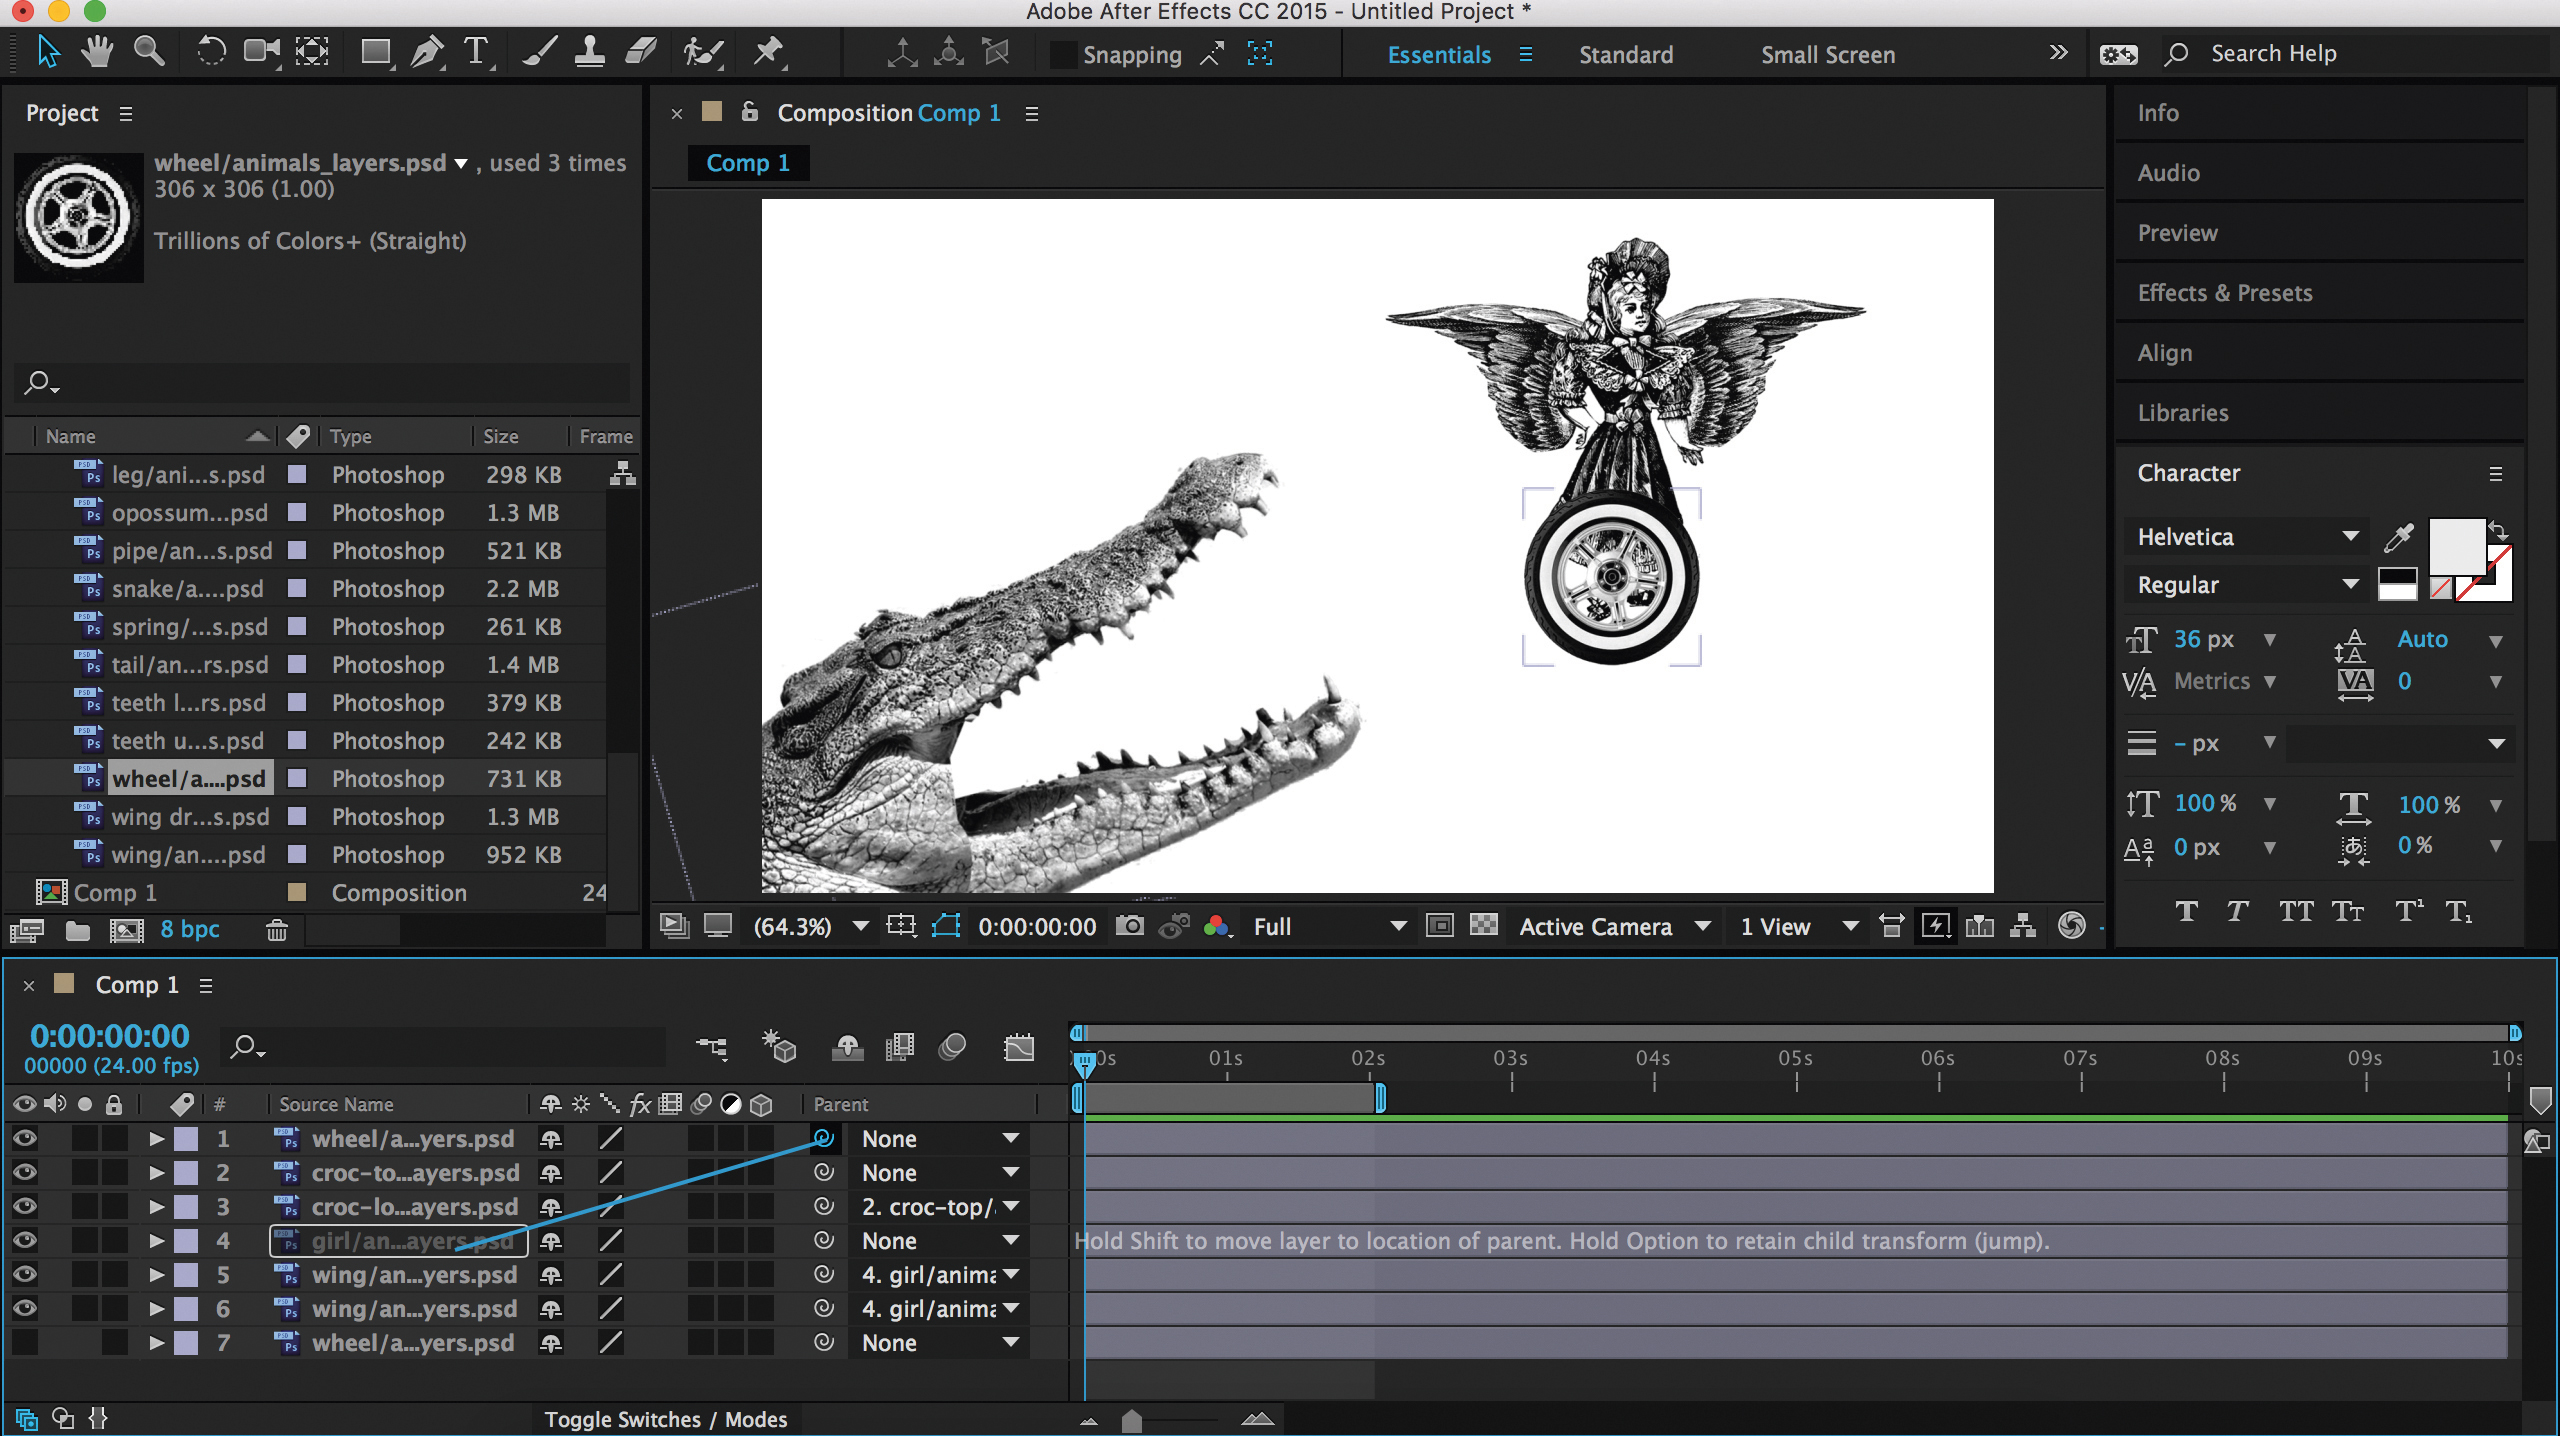Select the Clone Stamp tool

coord(589,52)
